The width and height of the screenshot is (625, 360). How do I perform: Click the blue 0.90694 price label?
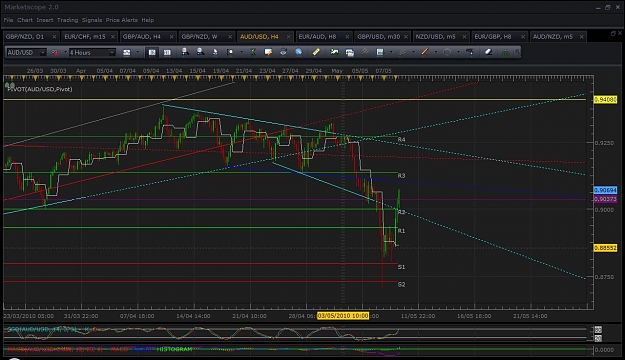point(605,190)
